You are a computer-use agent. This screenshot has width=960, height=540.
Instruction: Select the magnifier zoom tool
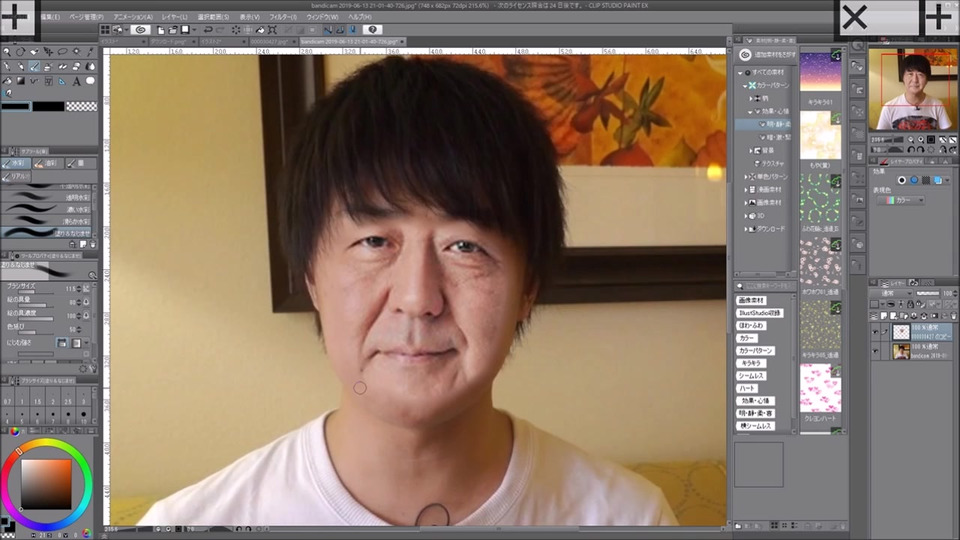coord(7,51)
